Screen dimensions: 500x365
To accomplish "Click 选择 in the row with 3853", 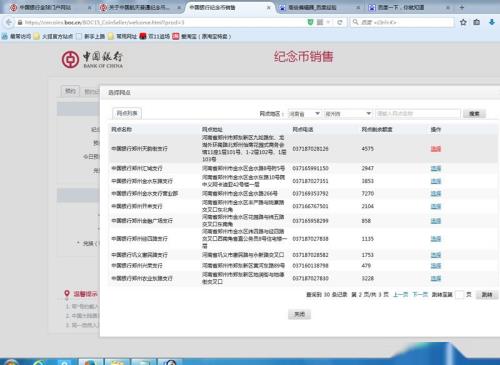I will [x=436, y=181].
